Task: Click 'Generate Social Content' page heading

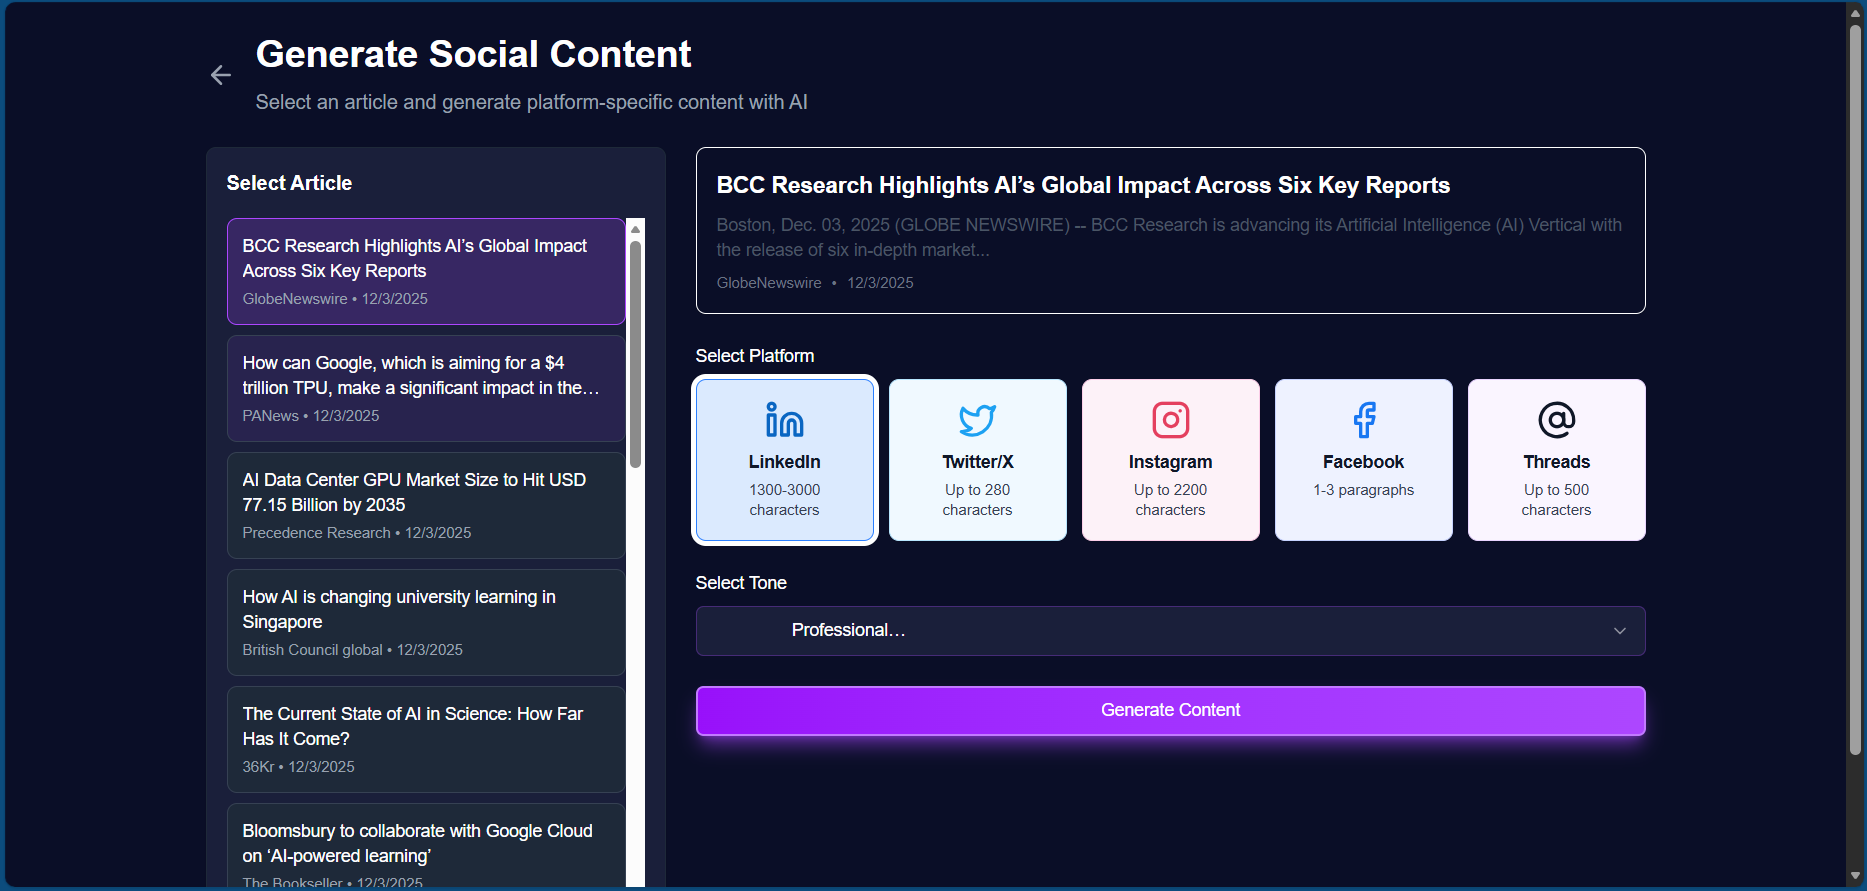Action: (x=473, y=54)
